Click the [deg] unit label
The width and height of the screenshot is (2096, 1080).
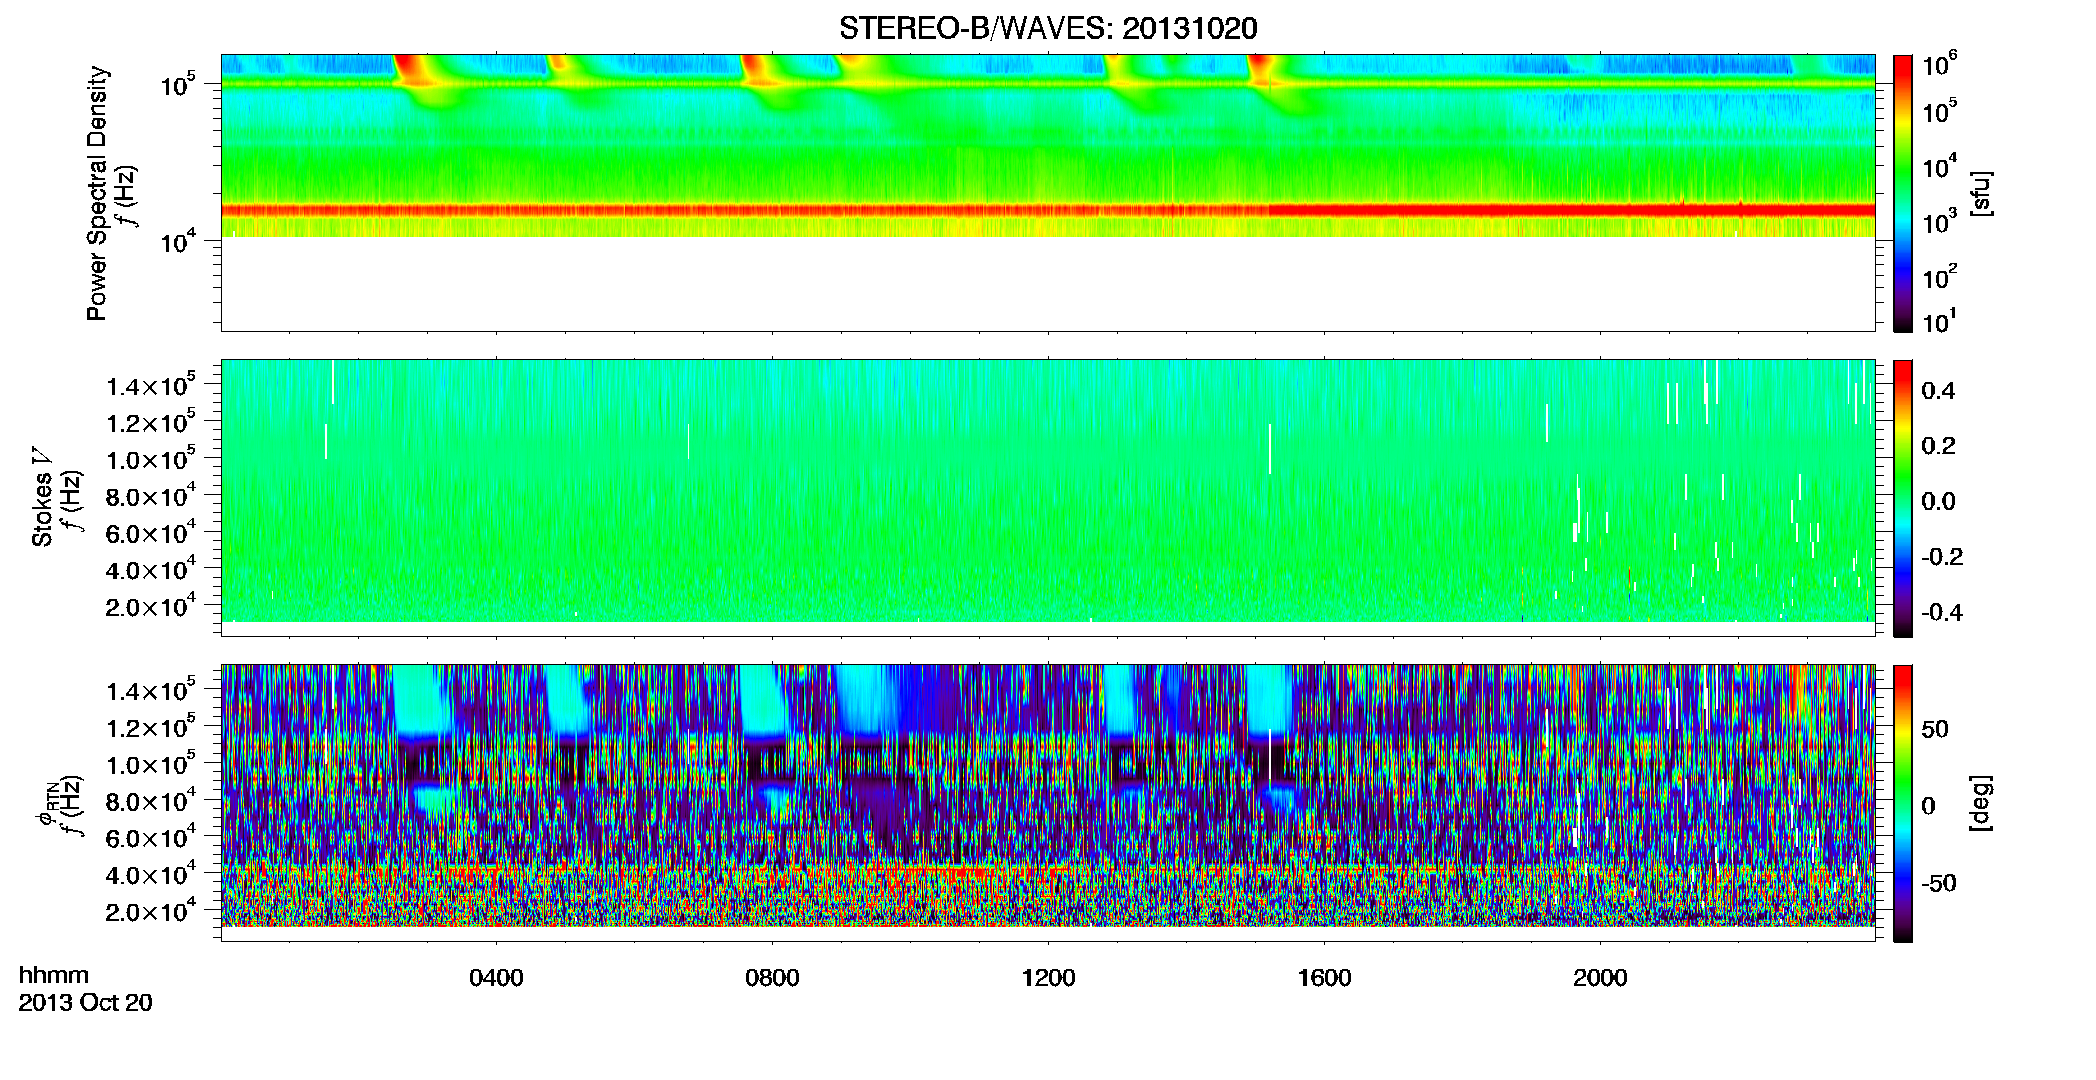point(1981,803)
